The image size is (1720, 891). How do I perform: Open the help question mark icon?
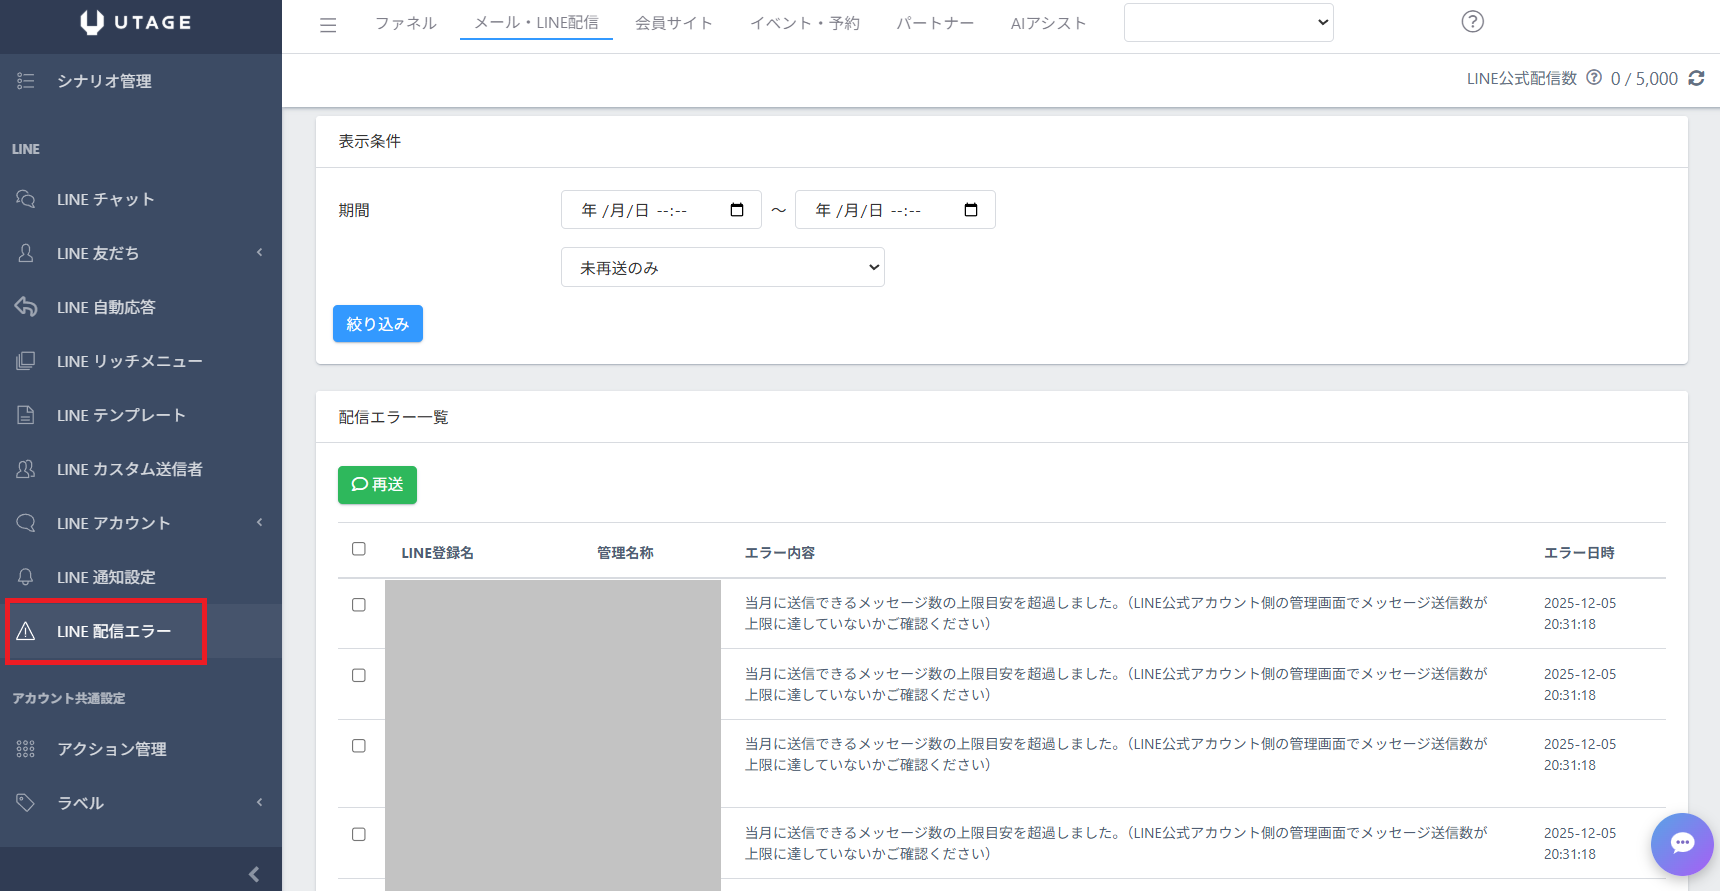1472,22
